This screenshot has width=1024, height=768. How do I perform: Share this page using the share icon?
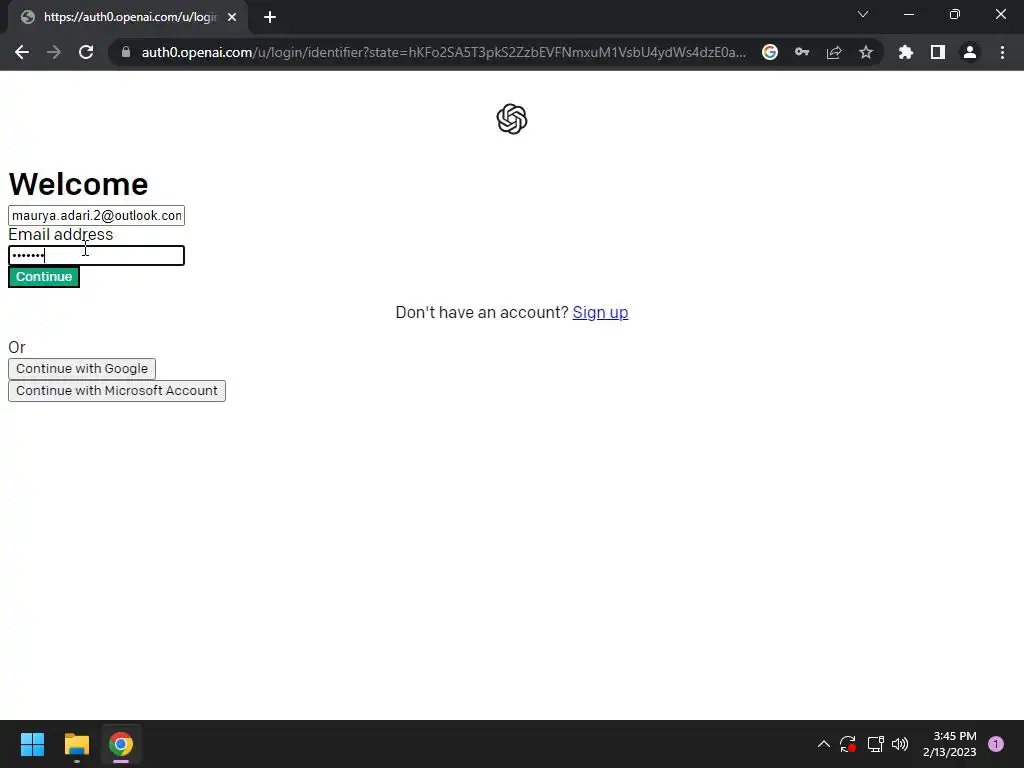tap(834, 52)
